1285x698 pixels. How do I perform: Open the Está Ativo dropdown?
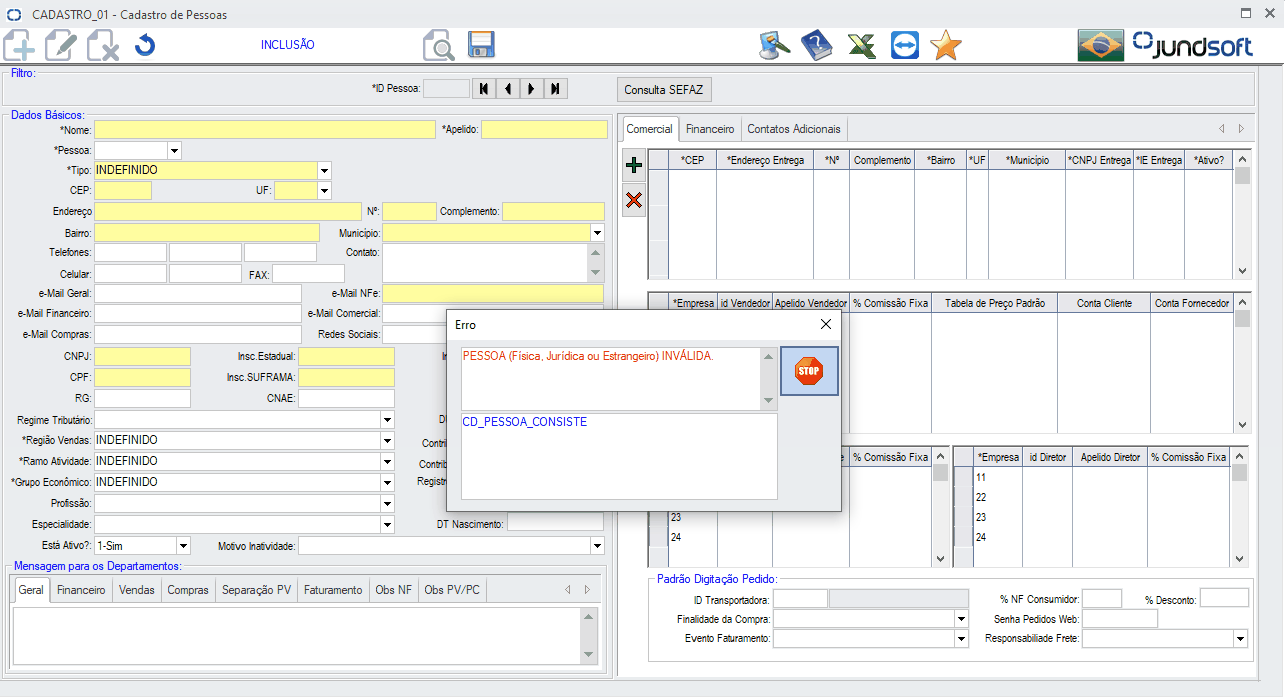coord(183,546)
